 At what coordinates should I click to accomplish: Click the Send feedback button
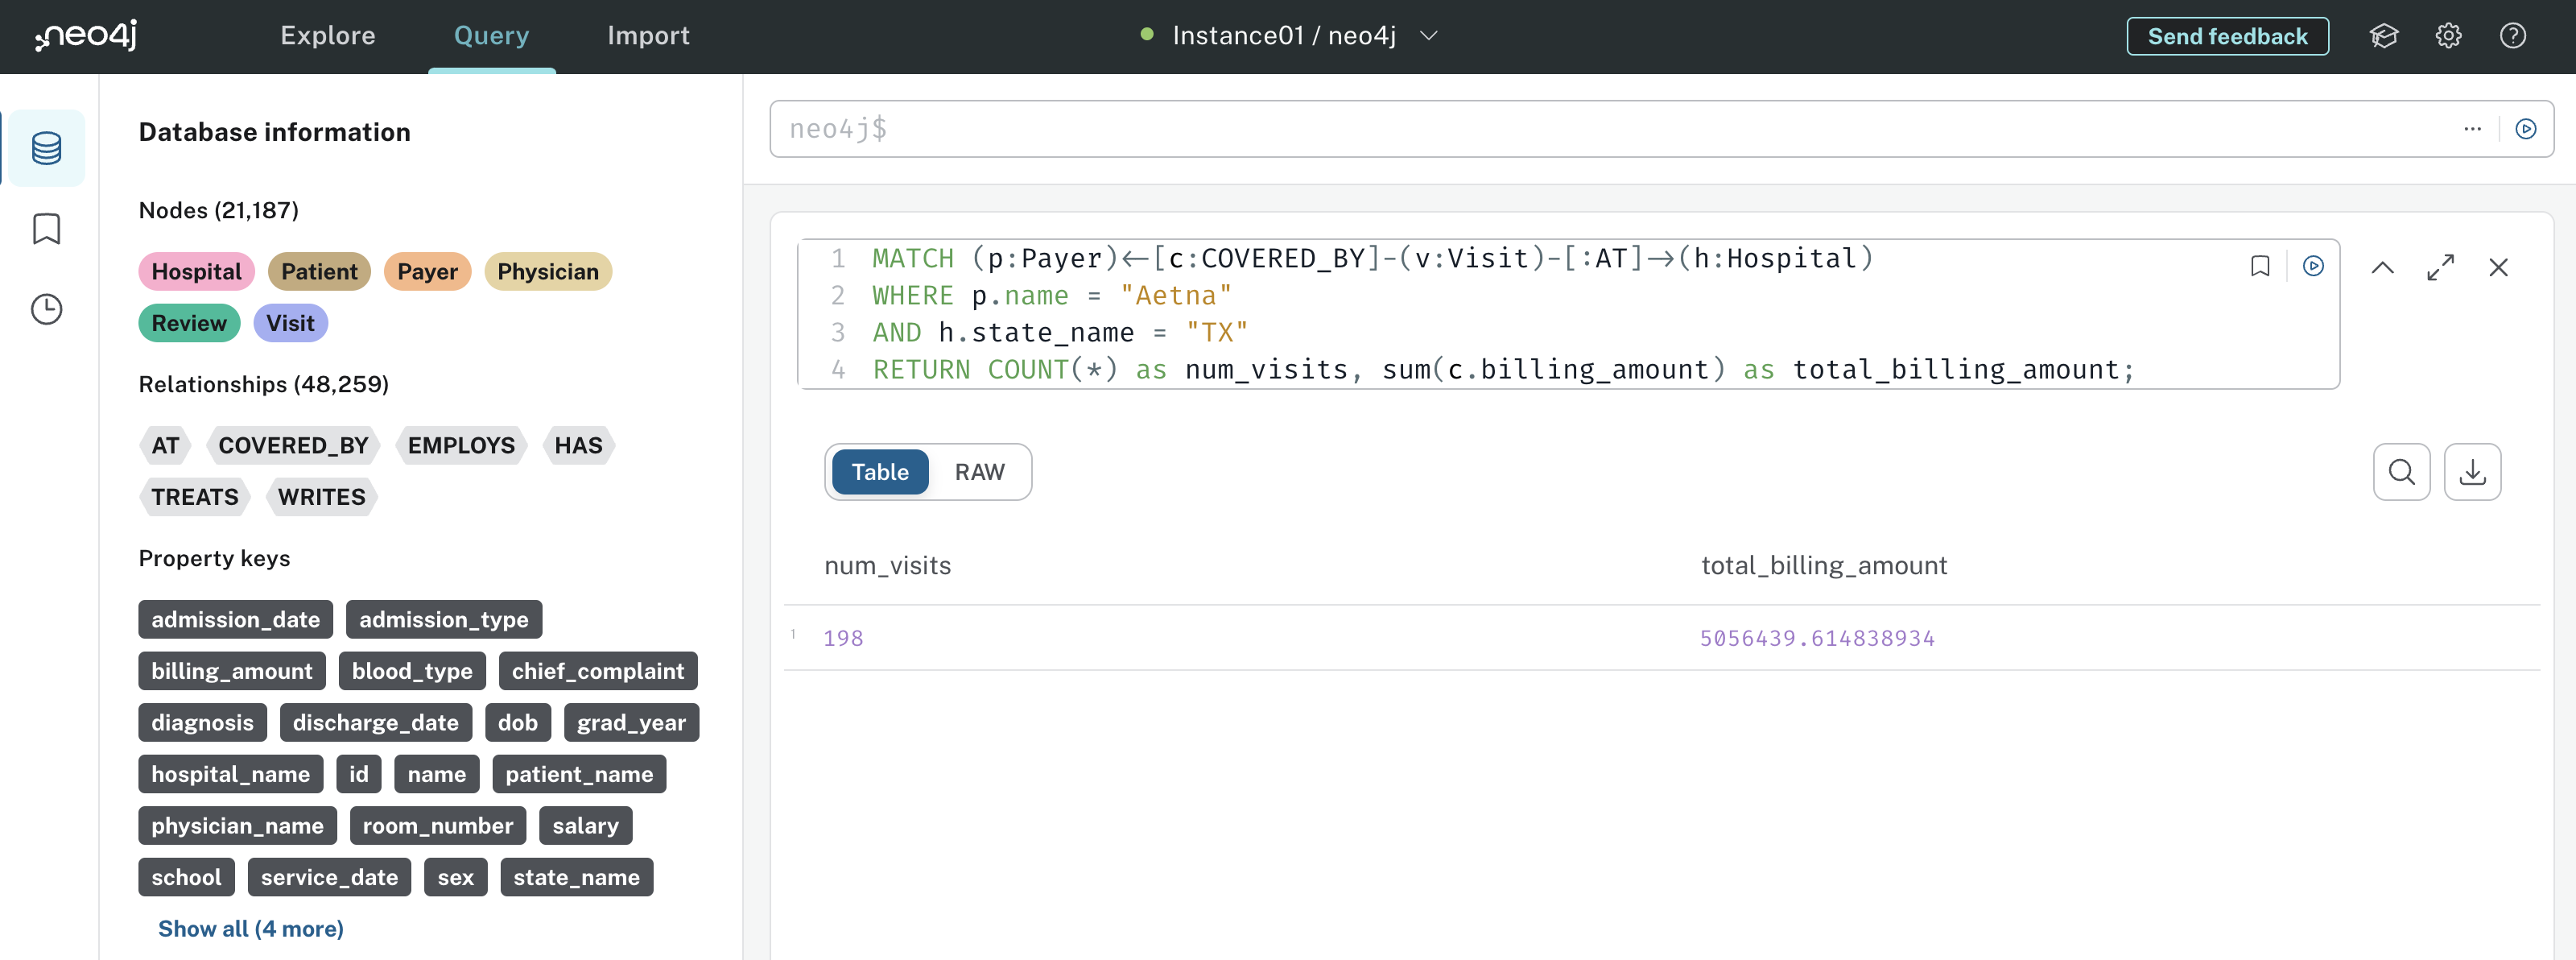pos(2227,35)
